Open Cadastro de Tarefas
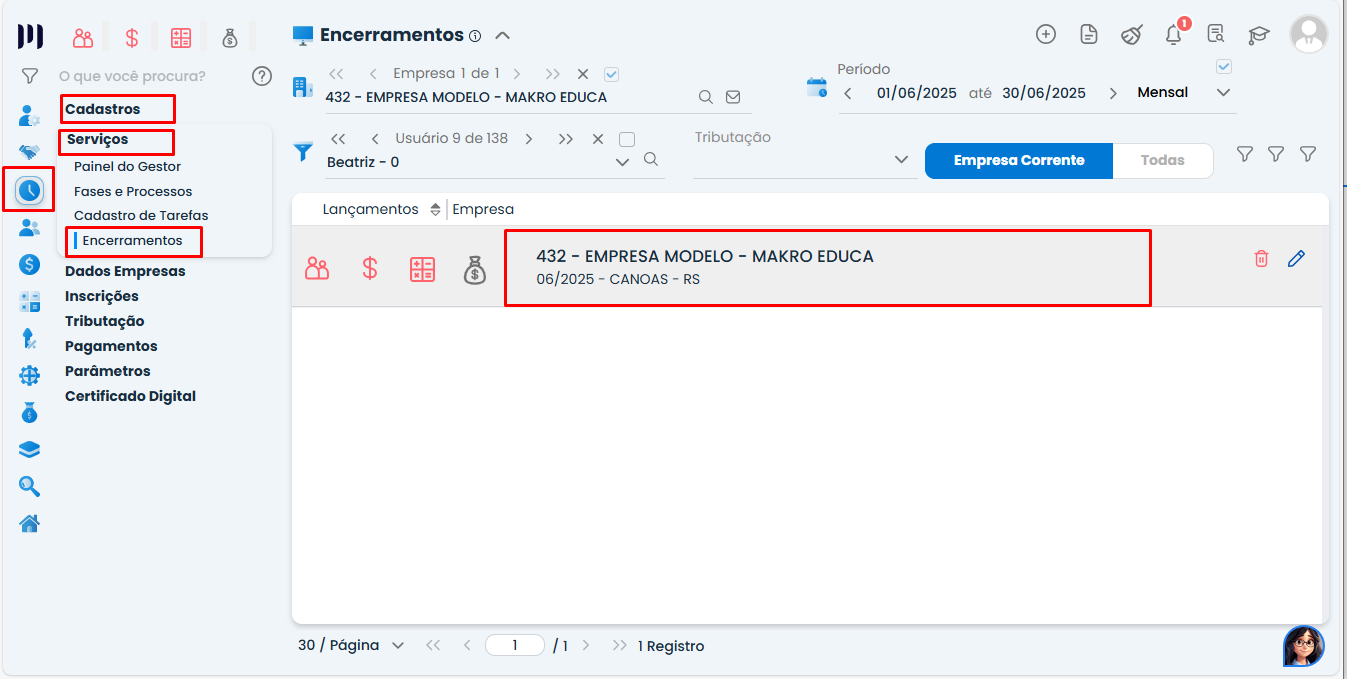Viewport: 1347px width, 679px height. click(141, 215)
